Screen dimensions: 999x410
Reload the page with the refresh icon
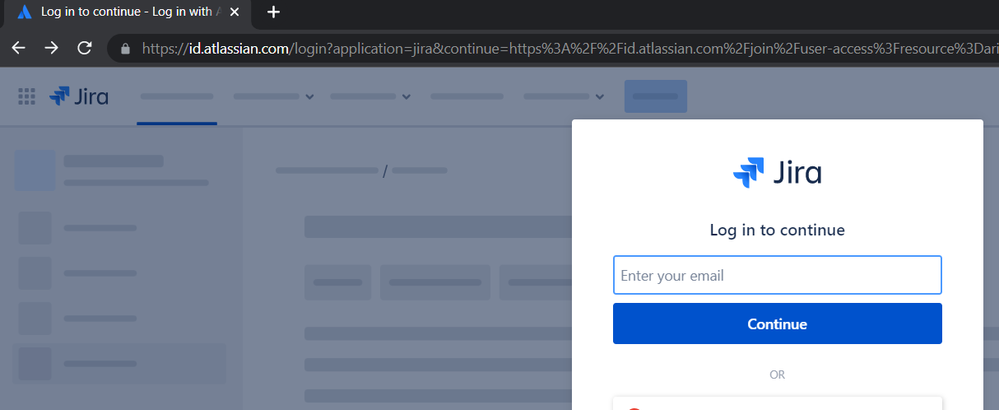(84, 48)
